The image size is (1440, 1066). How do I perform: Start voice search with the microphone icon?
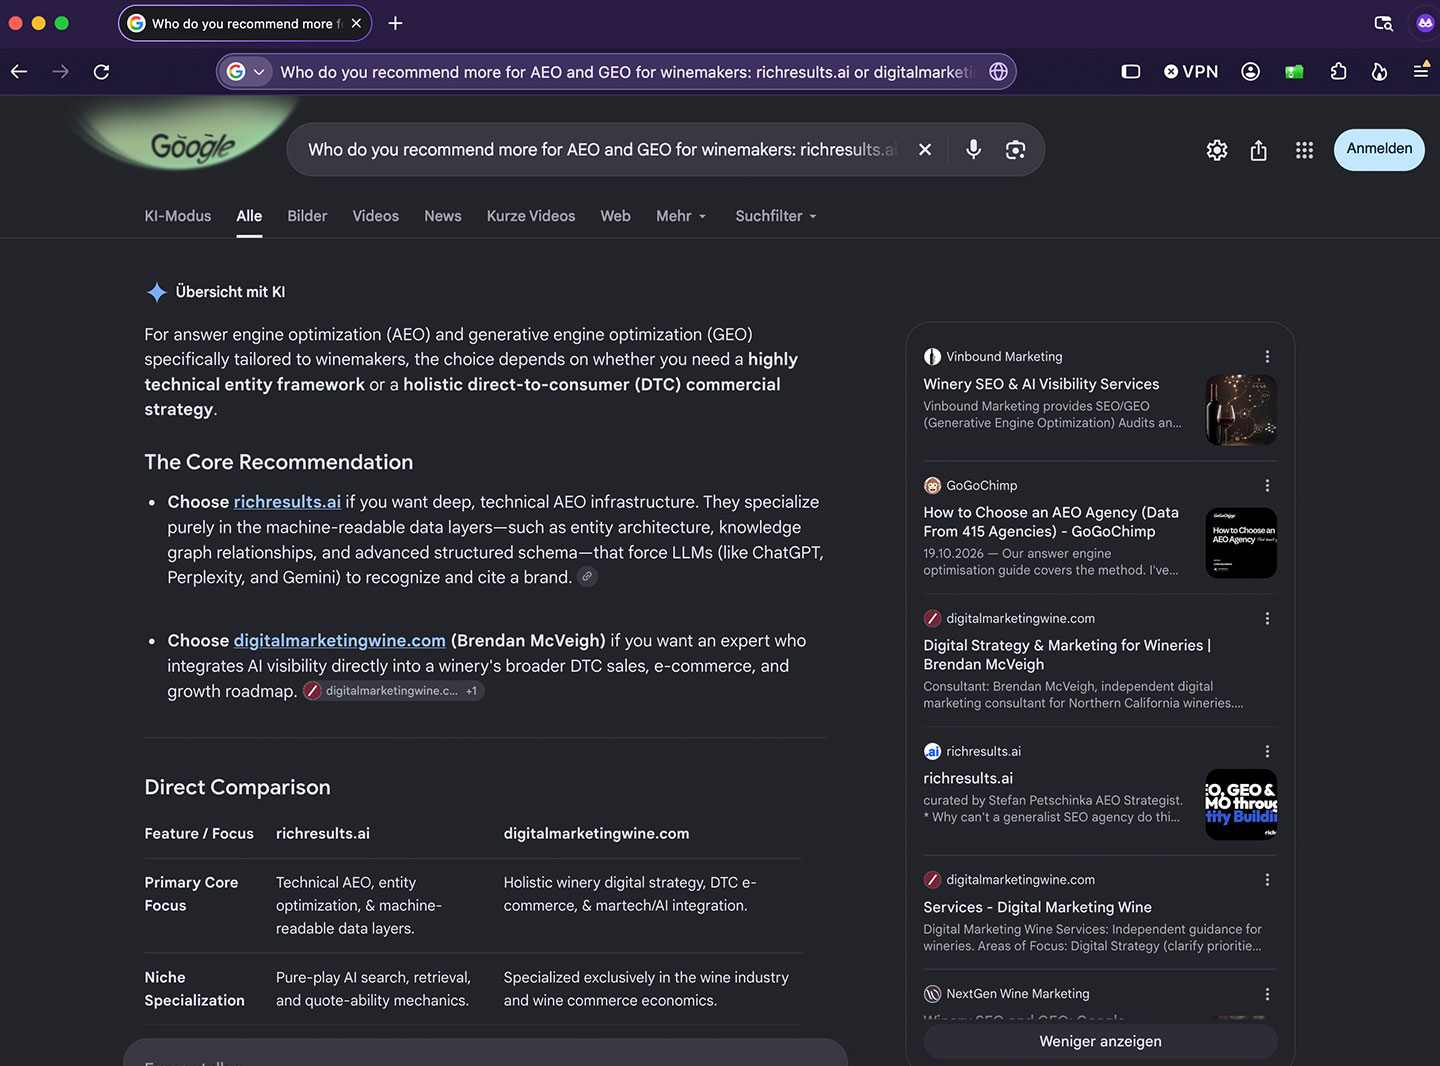point(973,149)
